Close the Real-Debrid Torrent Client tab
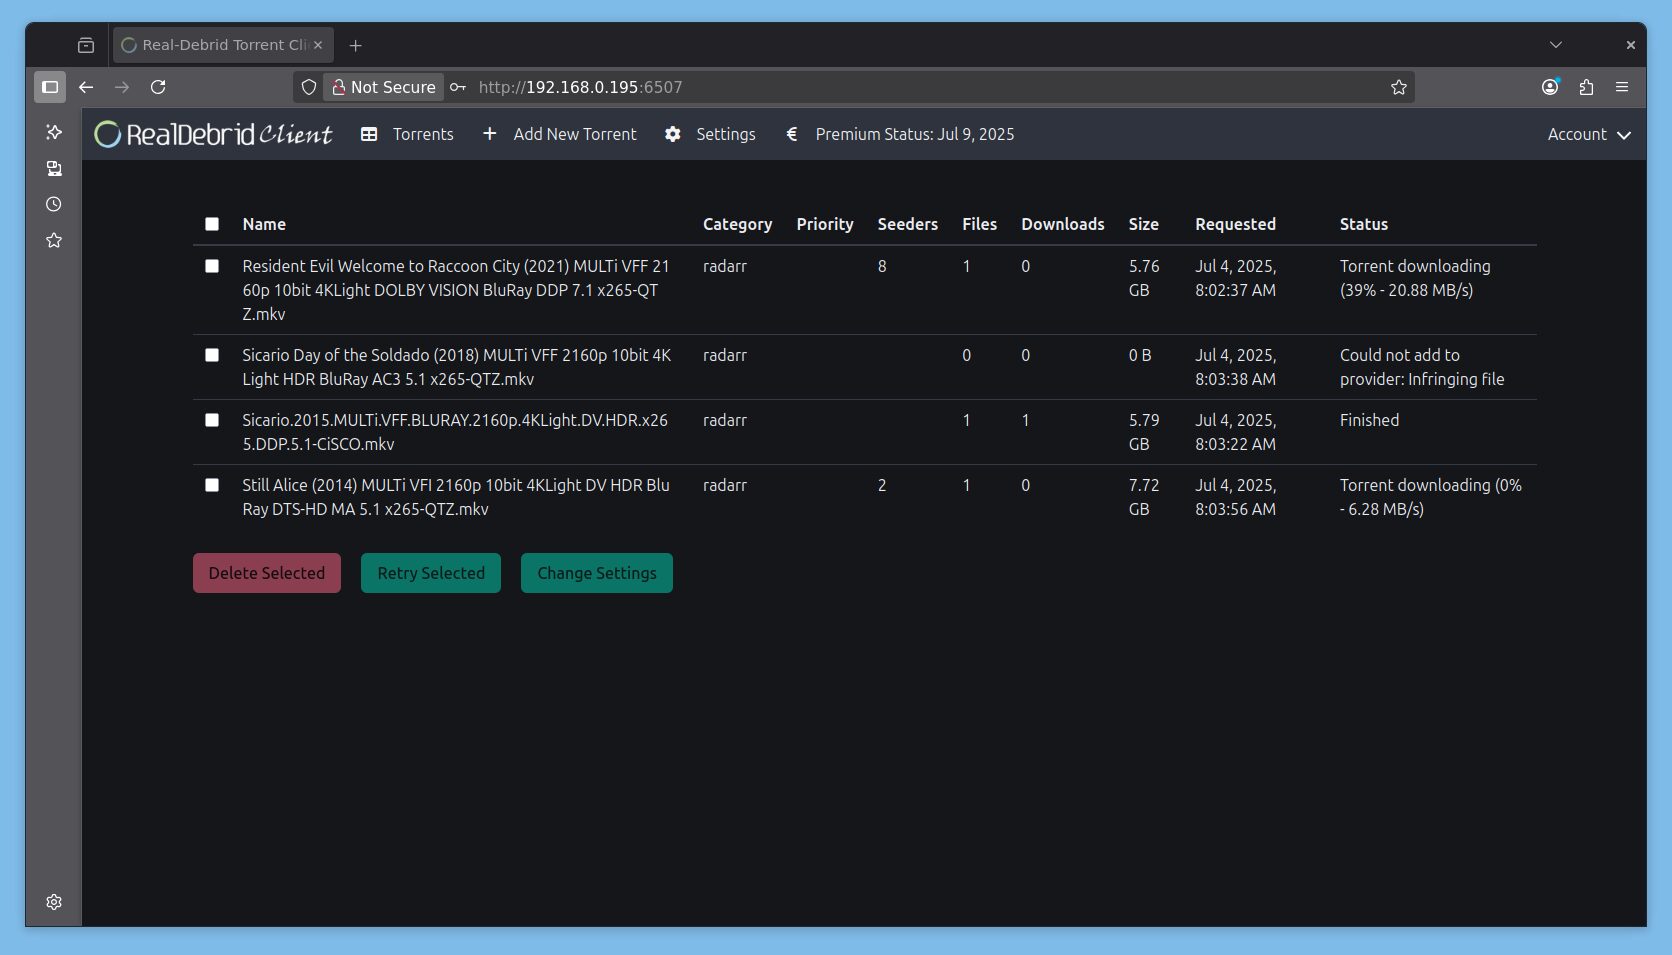1672x955 pixels. pyautogui.click(x=318, y=45)
